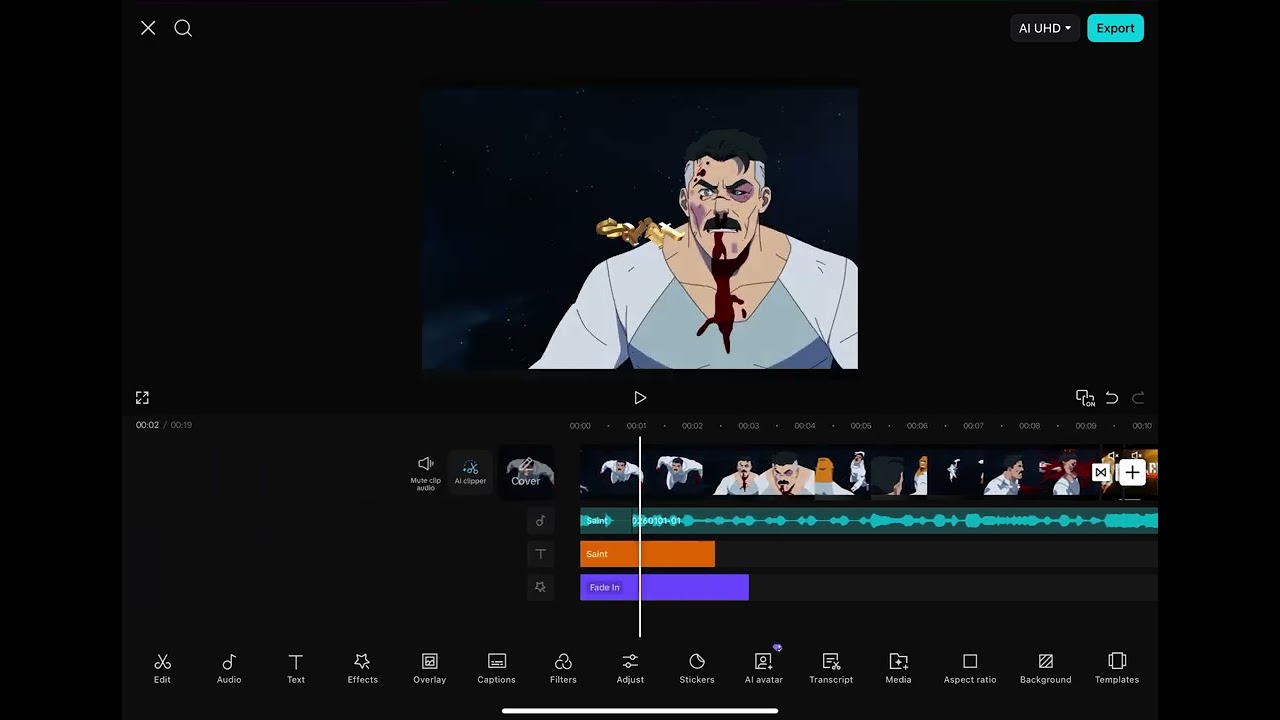Open the Audio tool

(229, 668)
